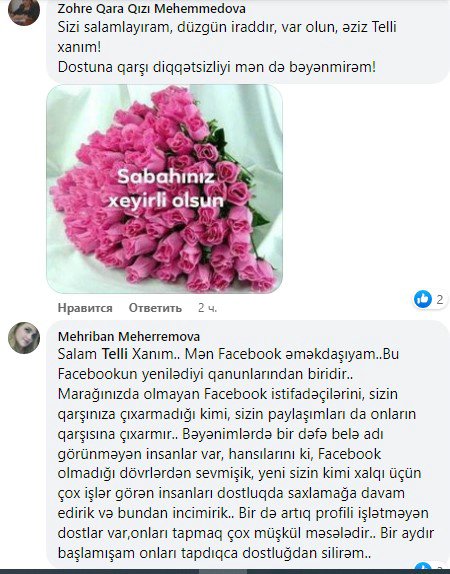Click "Ответить" to reply to Zohre
The width and height of the screenshot is (450, 574).
tap(155, 308)
